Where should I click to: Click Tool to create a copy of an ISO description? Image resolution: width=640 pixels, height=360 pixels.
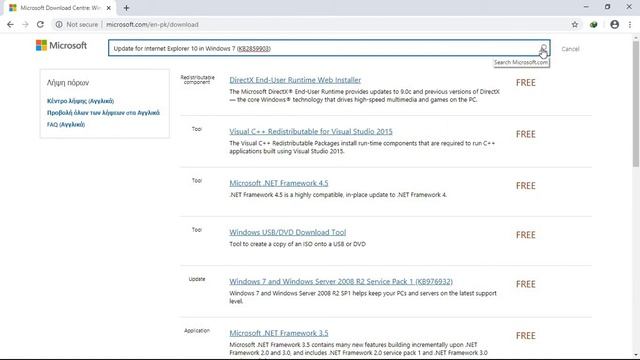298,244
